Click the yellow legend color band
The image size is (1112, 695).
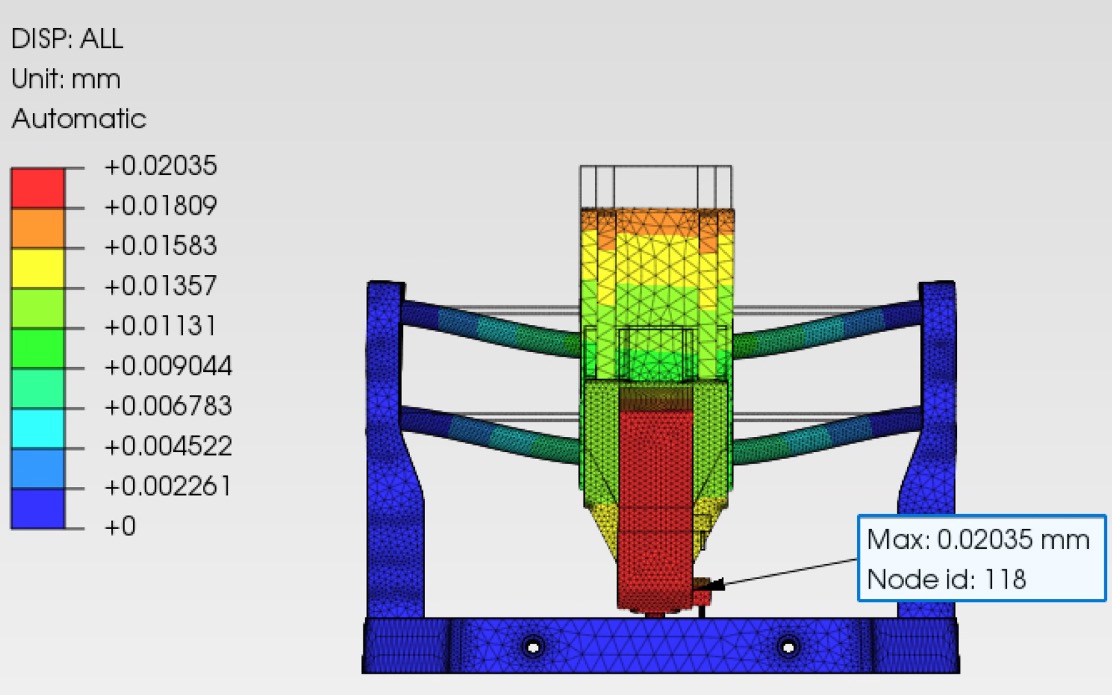[x=38, y=268]
